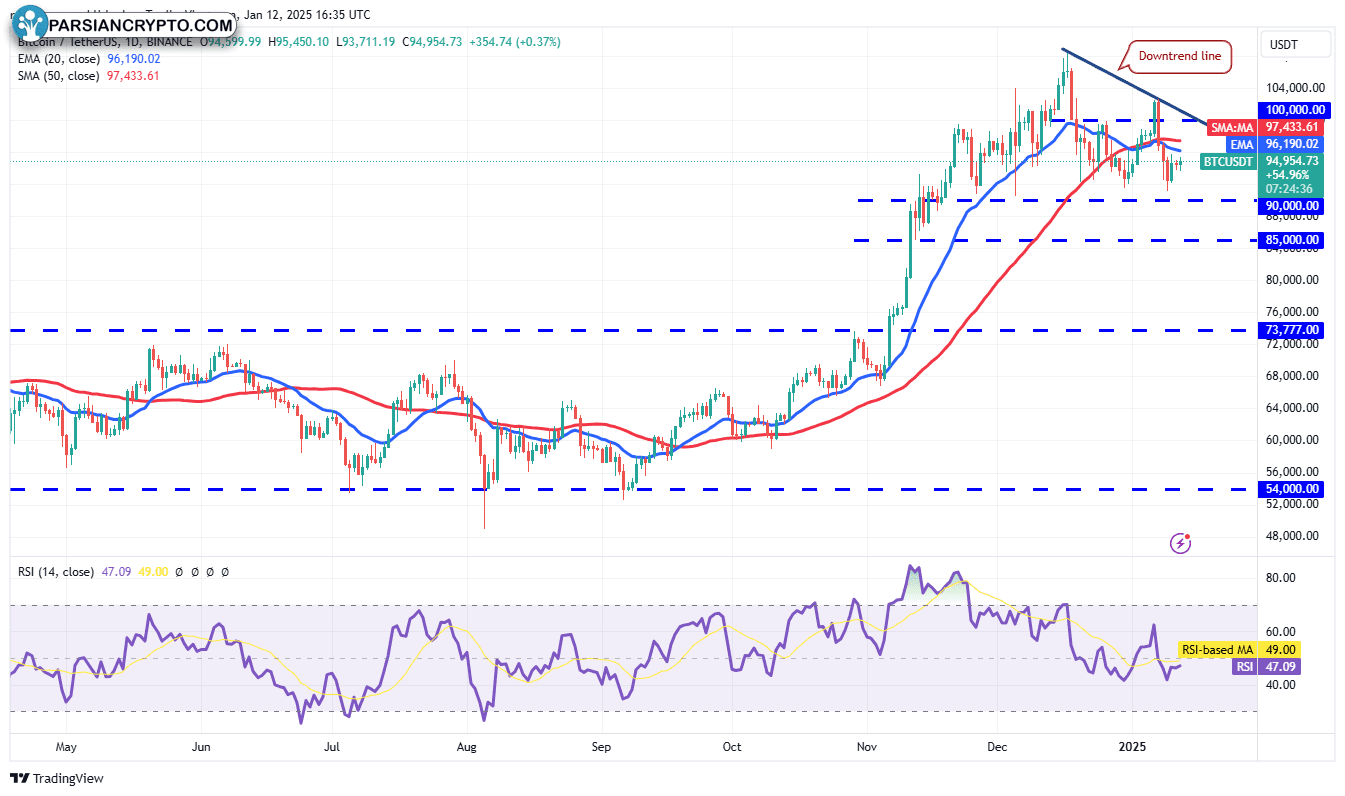This screenshot has width=1345, height=796.
Task: Click the 100,000.00 price level label
Action: (1296, 110)
